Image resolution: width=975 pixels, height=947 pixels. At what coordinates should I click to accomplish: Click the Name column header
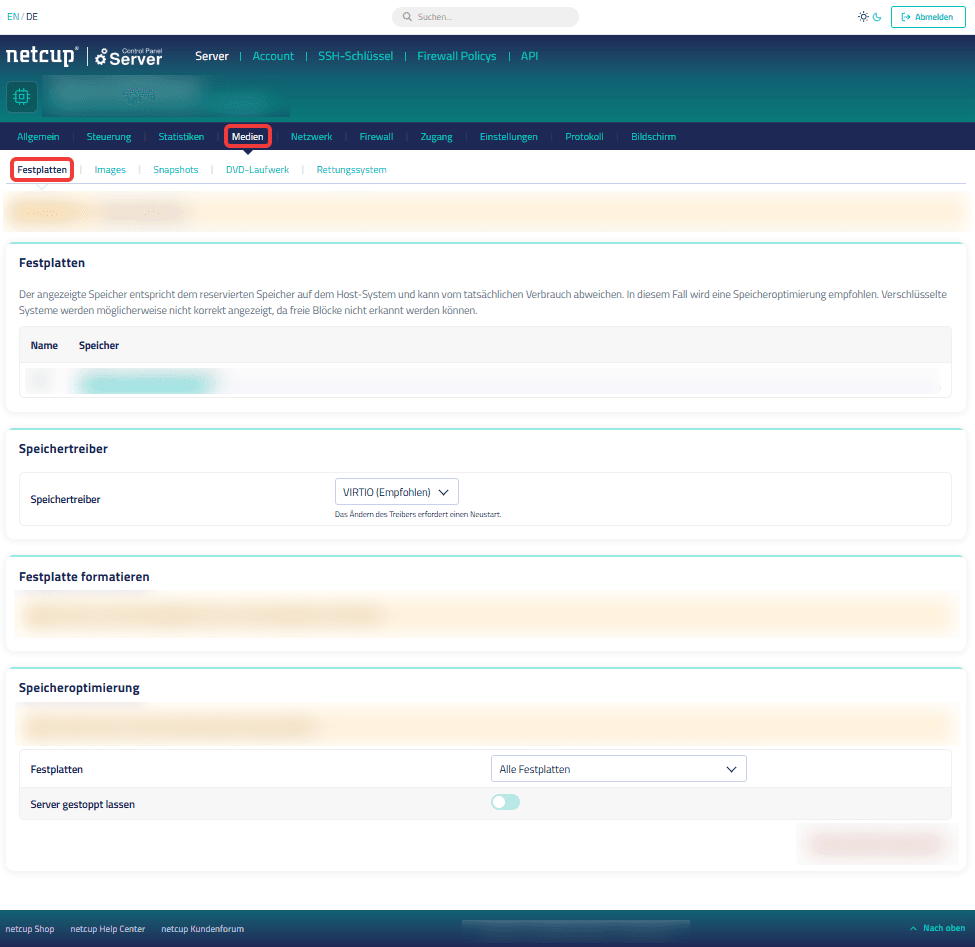(44, 346)
